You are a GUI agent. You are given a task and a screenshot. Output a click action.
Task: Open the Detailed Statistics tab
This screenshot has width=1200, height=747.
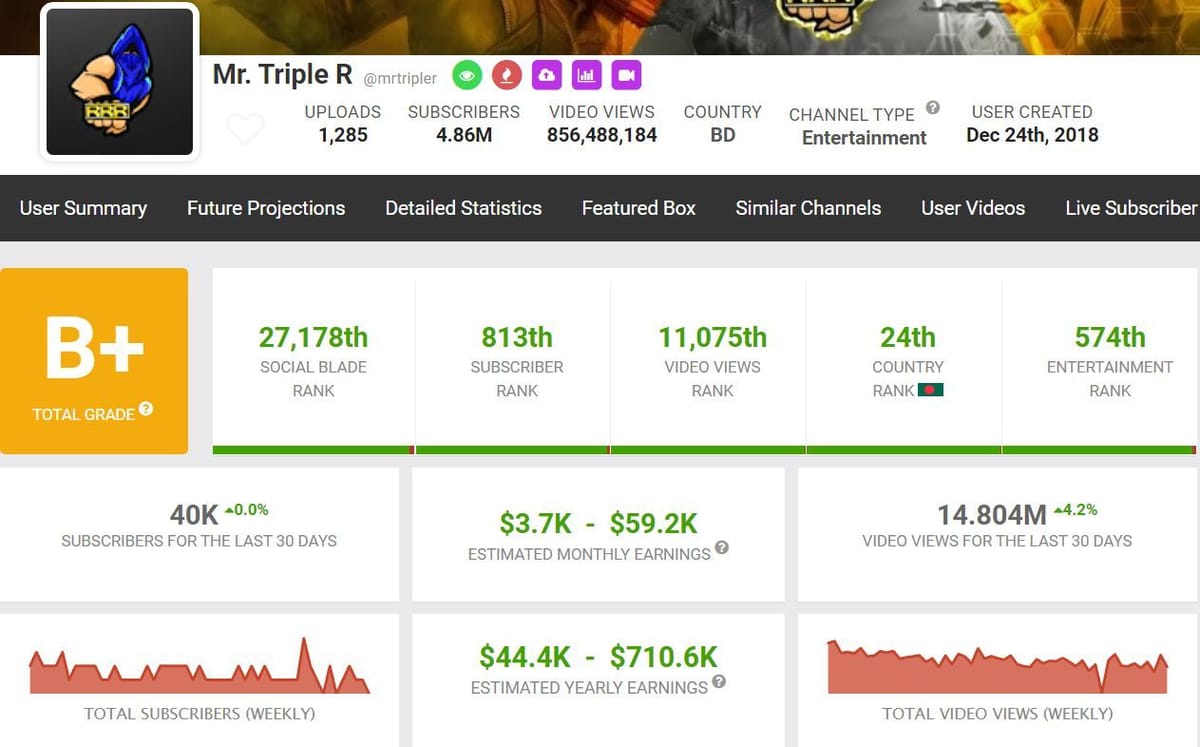463,208
